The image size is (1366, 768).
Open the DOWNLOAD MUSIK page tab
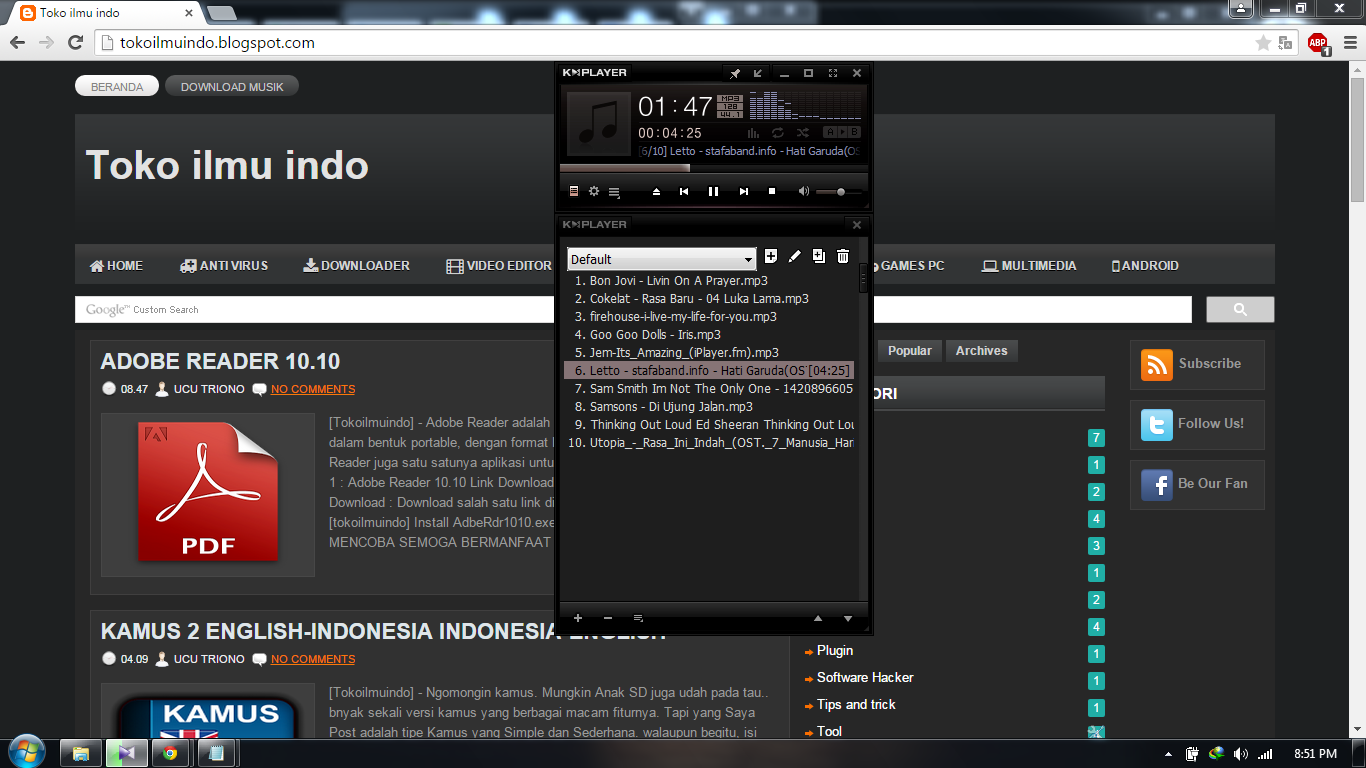(232, 87)
